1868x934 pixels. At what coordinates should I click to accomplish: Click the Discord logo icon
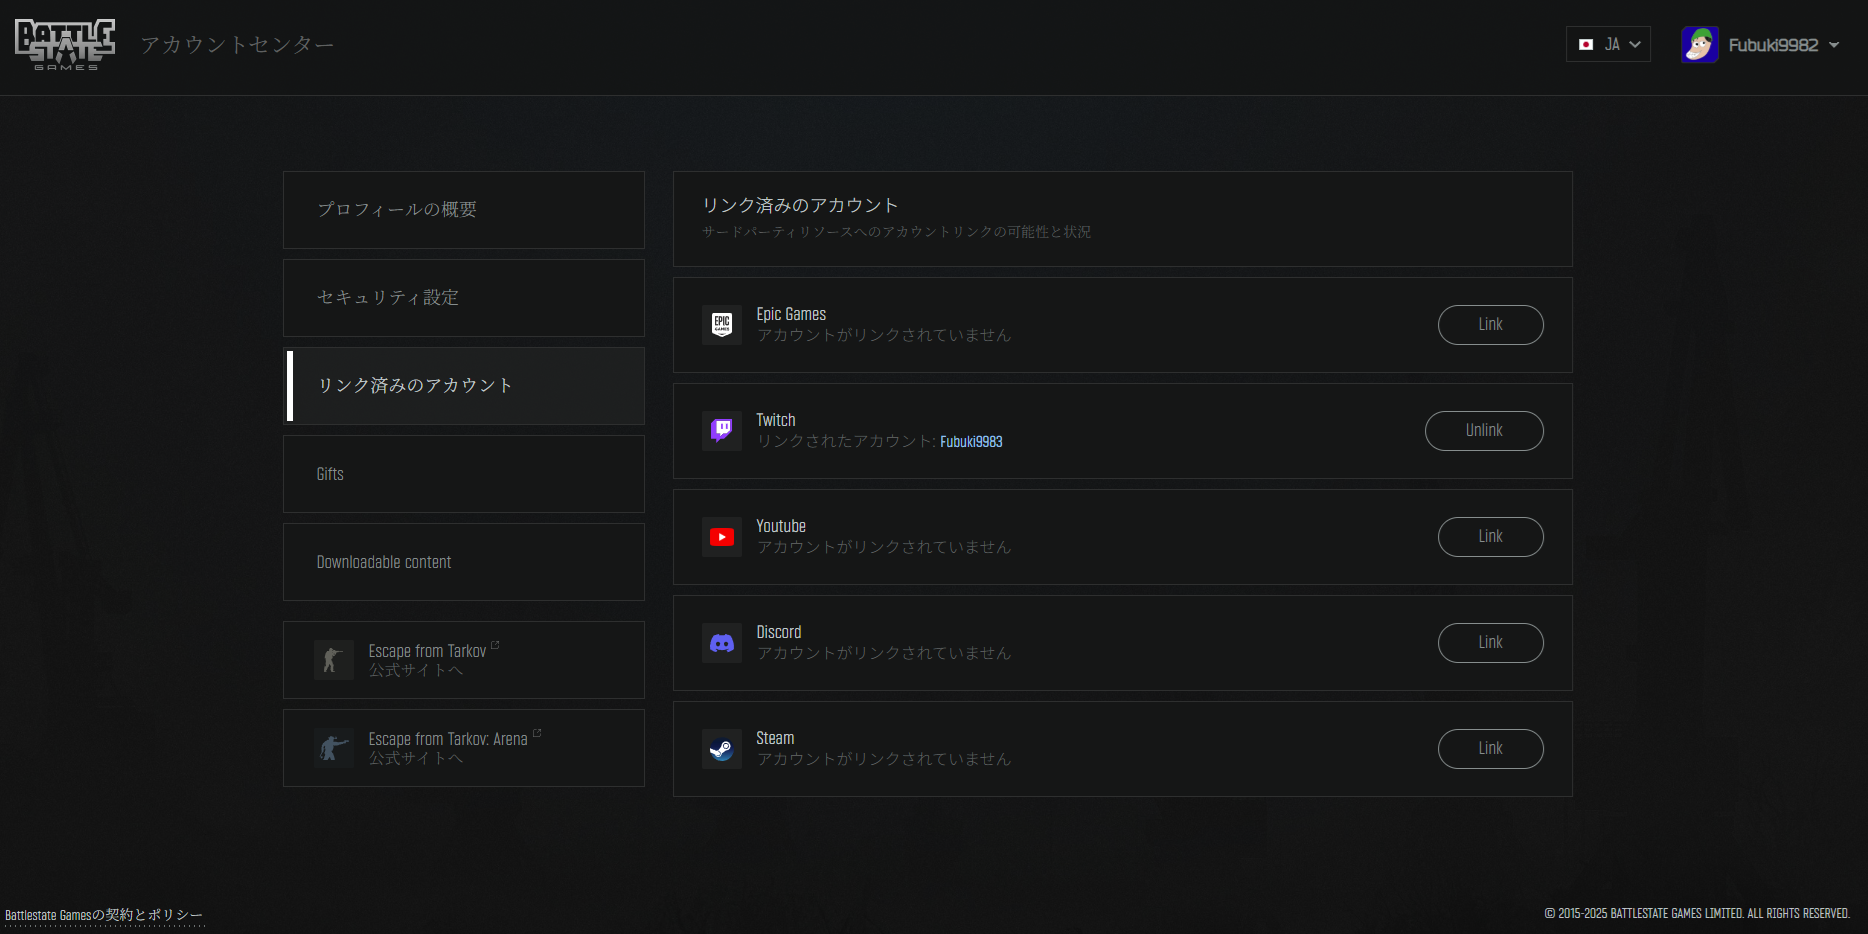[721, 643]
